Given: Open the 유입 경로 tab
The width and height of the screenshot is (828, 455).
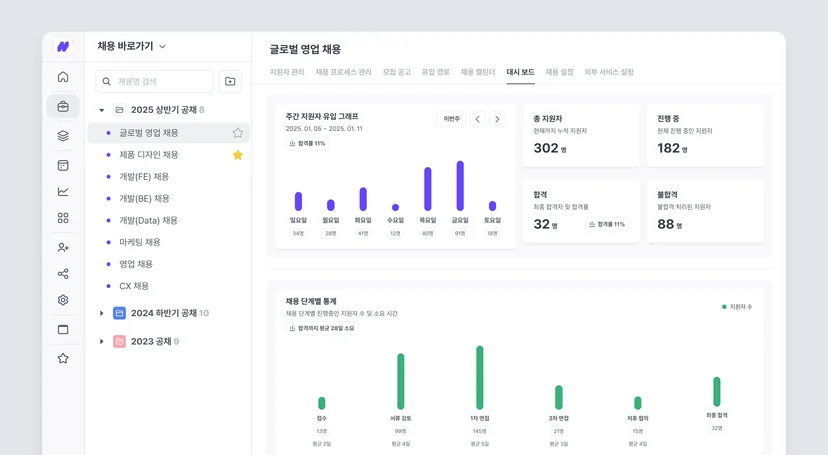Looking at the screenshot, I should click(436, 72).
